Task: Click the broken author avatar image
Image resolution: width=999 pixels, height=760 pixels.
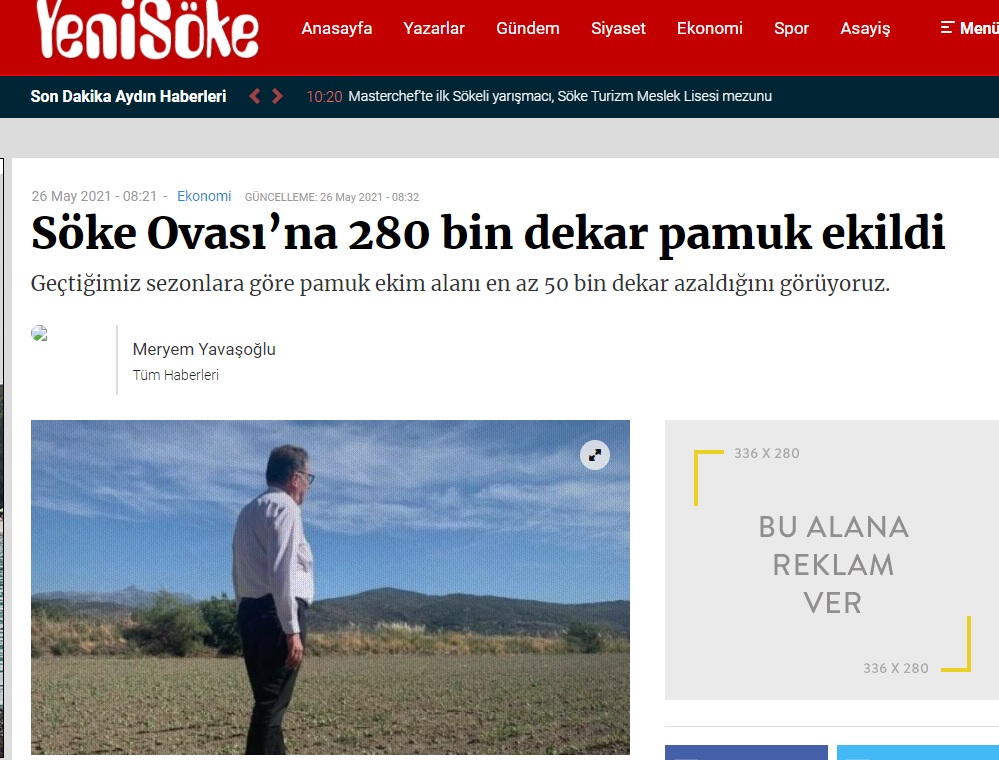Action: (40, 333)
